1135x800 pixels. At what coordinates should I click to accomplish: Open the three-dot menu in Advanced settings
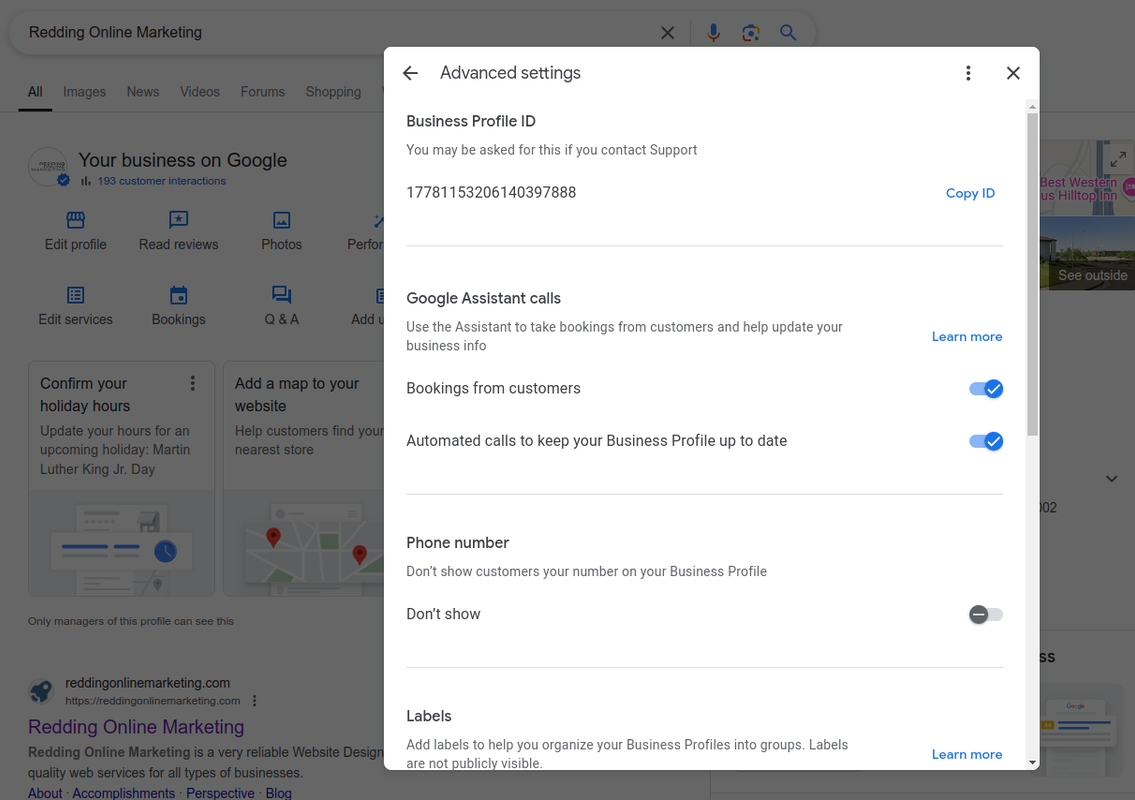[x=968, y=73]
